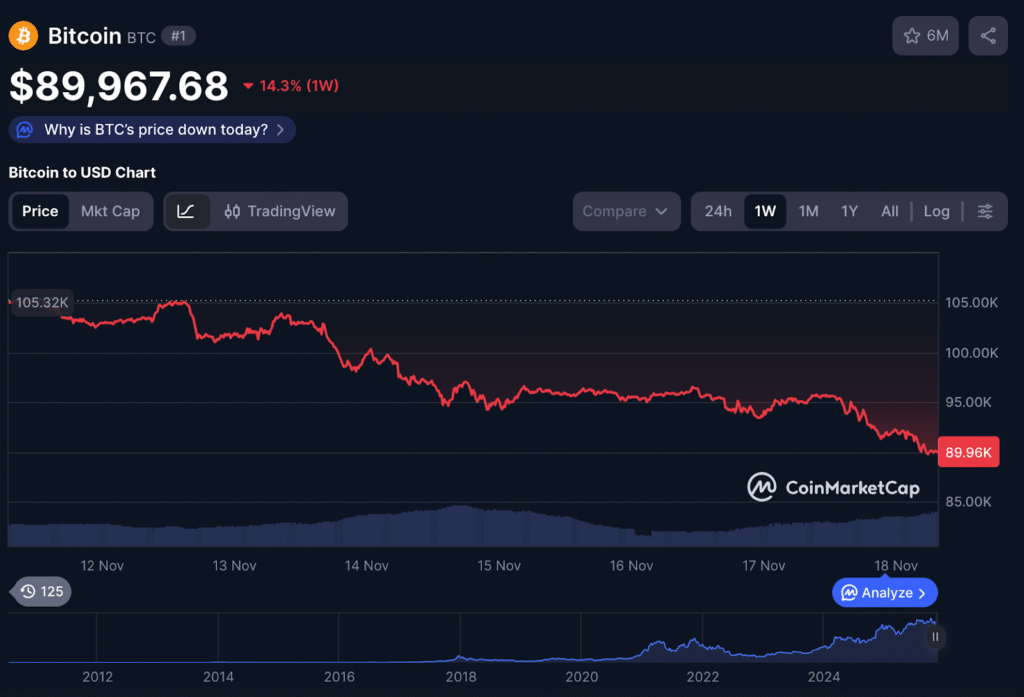Switch to line chart view icon
Viewport: 1024px width, 697px height.
pos(186,211)
